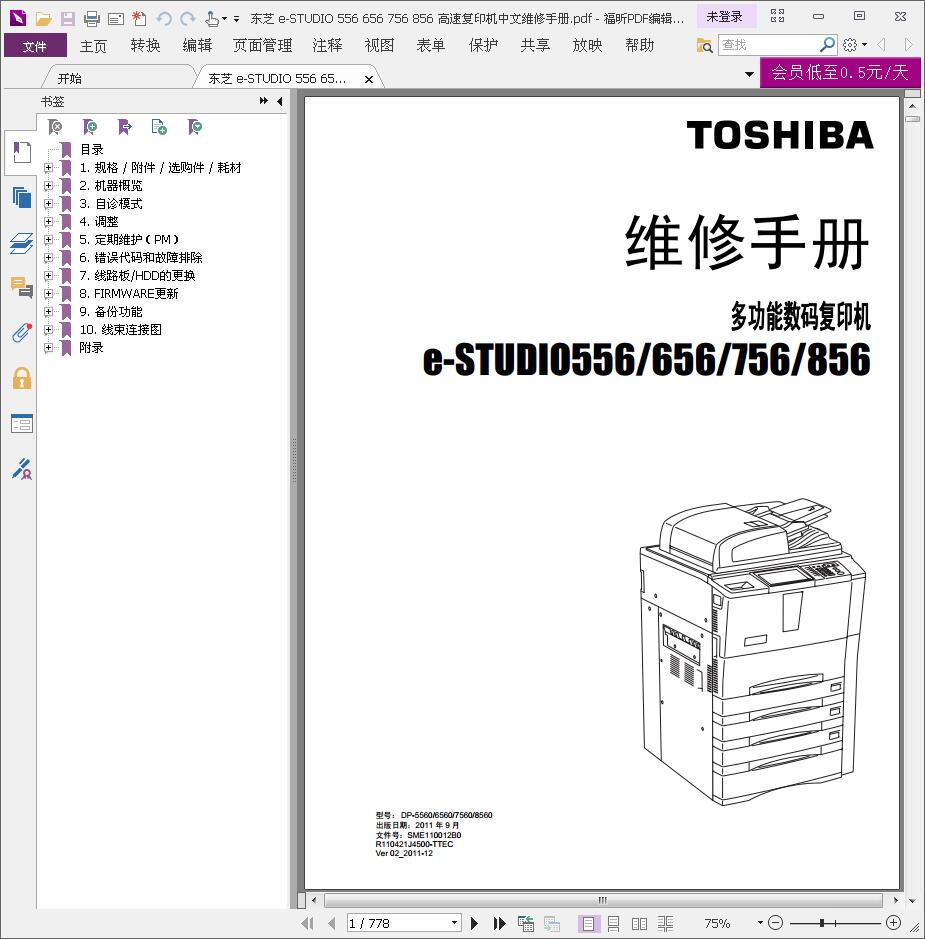This screenshot has height=939, width=925.
Task: Print the document via printer icon
Action: coord(92,19)
